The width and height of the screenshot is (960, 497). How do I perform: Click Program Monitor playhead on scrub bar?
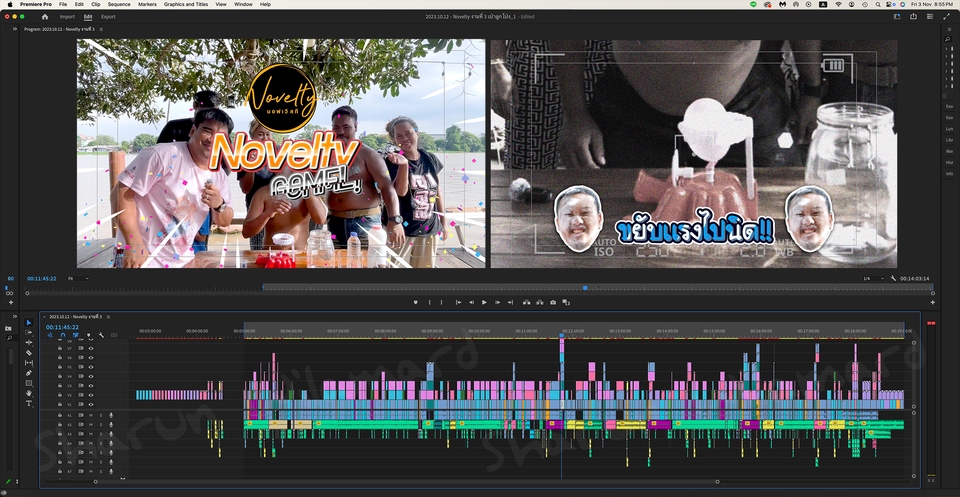tap(585, 288)
